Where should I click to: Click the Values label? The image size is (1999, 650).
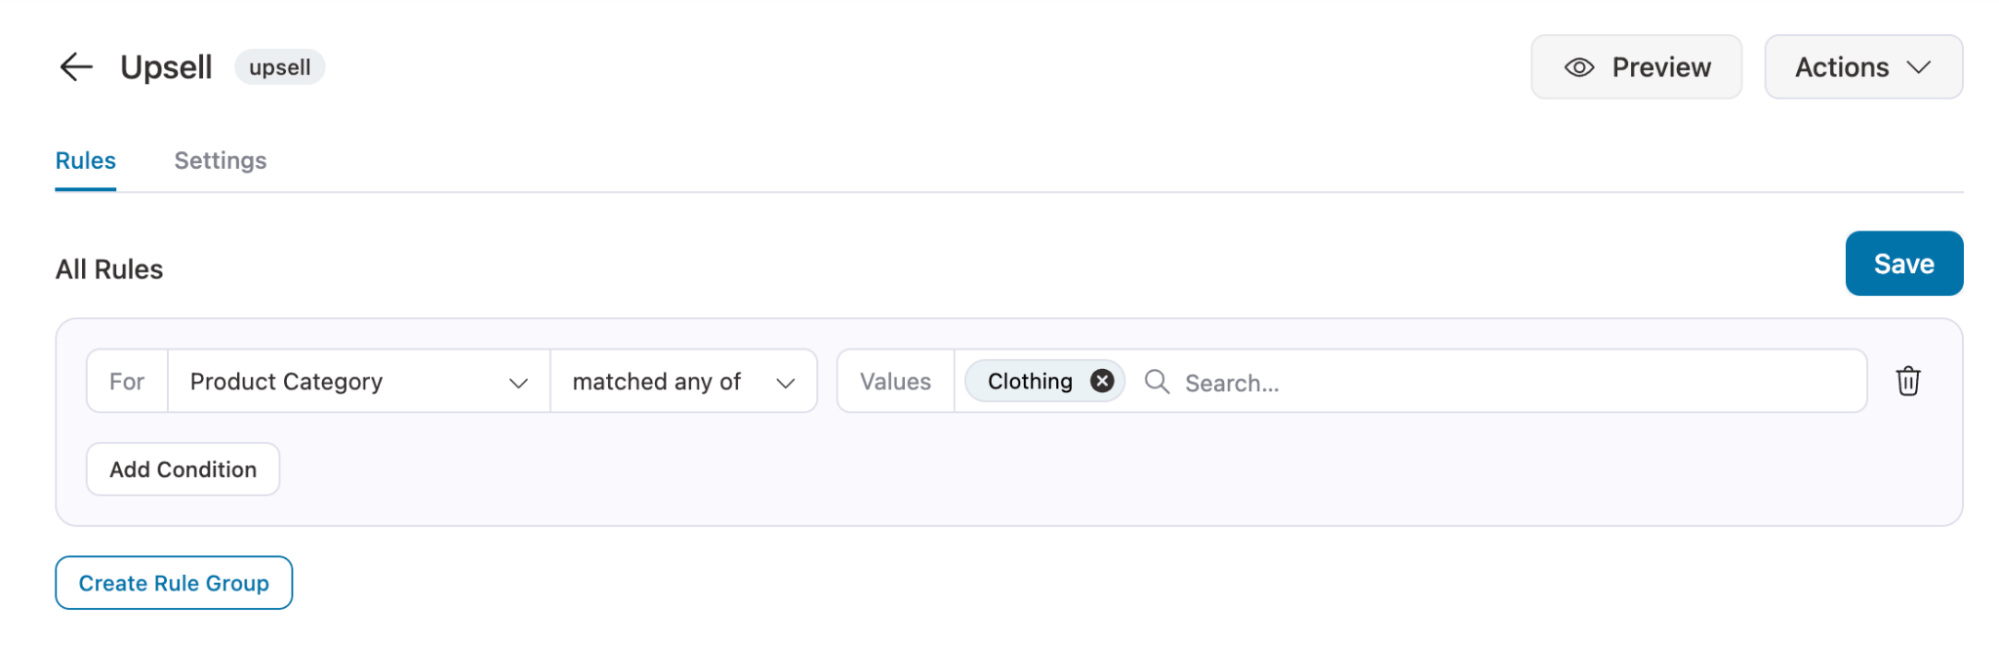point(895,381)
